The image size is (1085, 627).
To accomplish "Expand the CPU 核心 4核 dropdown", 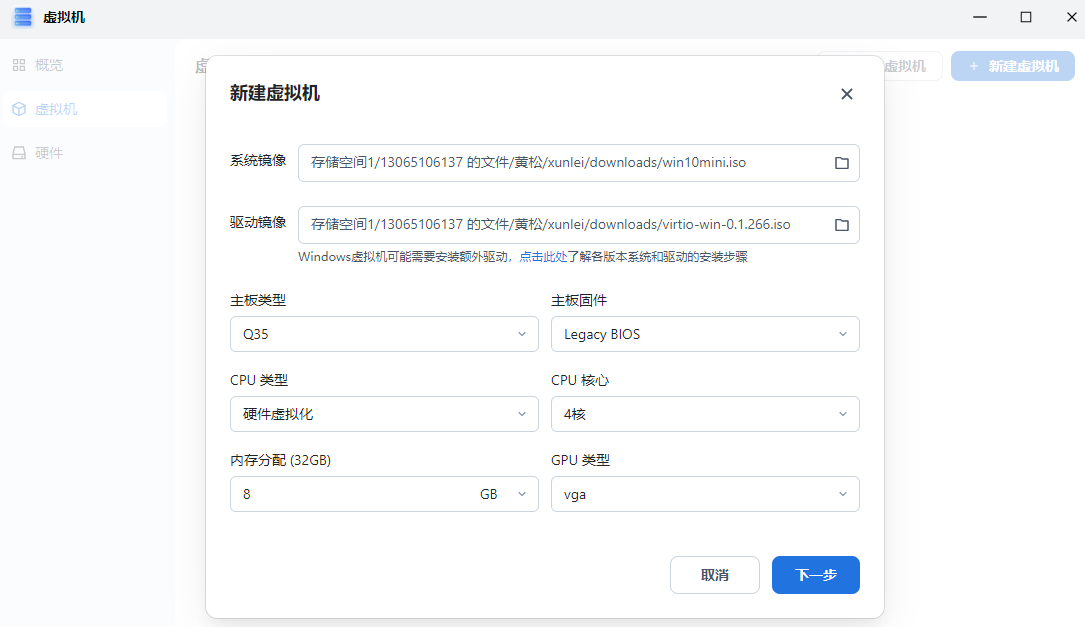I will 705,414.
